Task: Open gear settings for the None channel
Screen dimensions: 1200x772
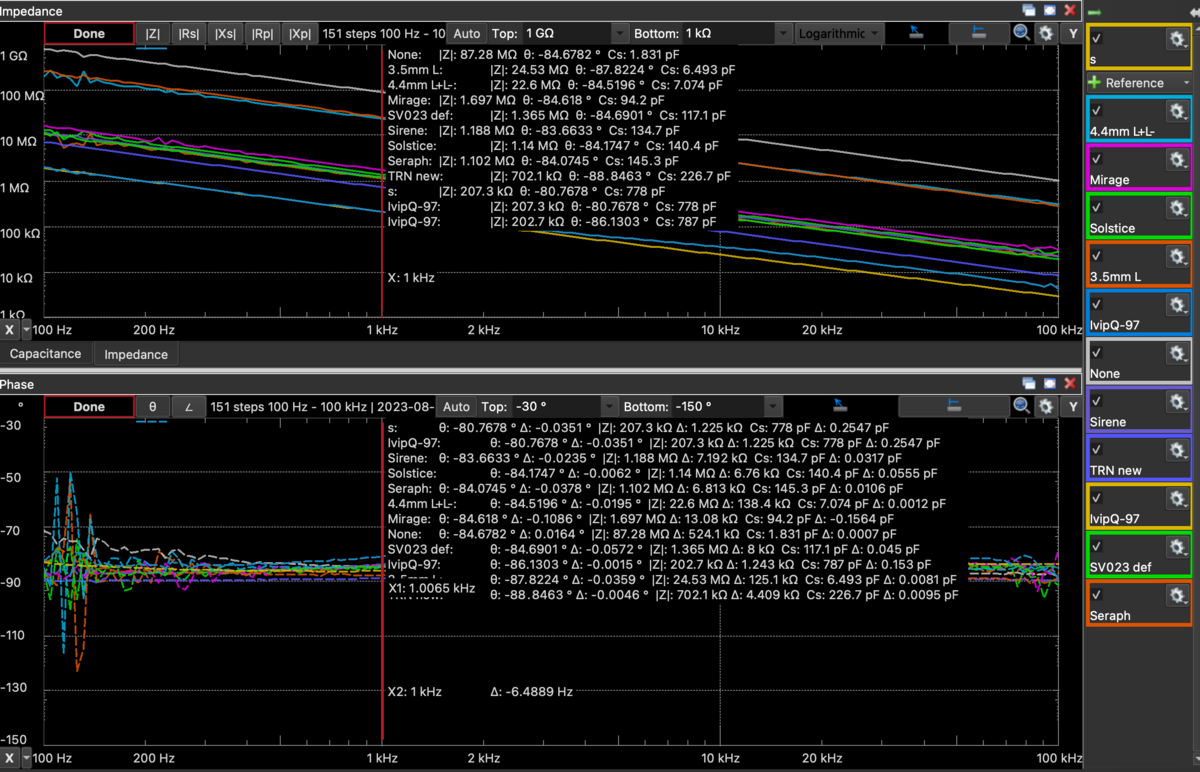Action: click(x=1177, y=353)
